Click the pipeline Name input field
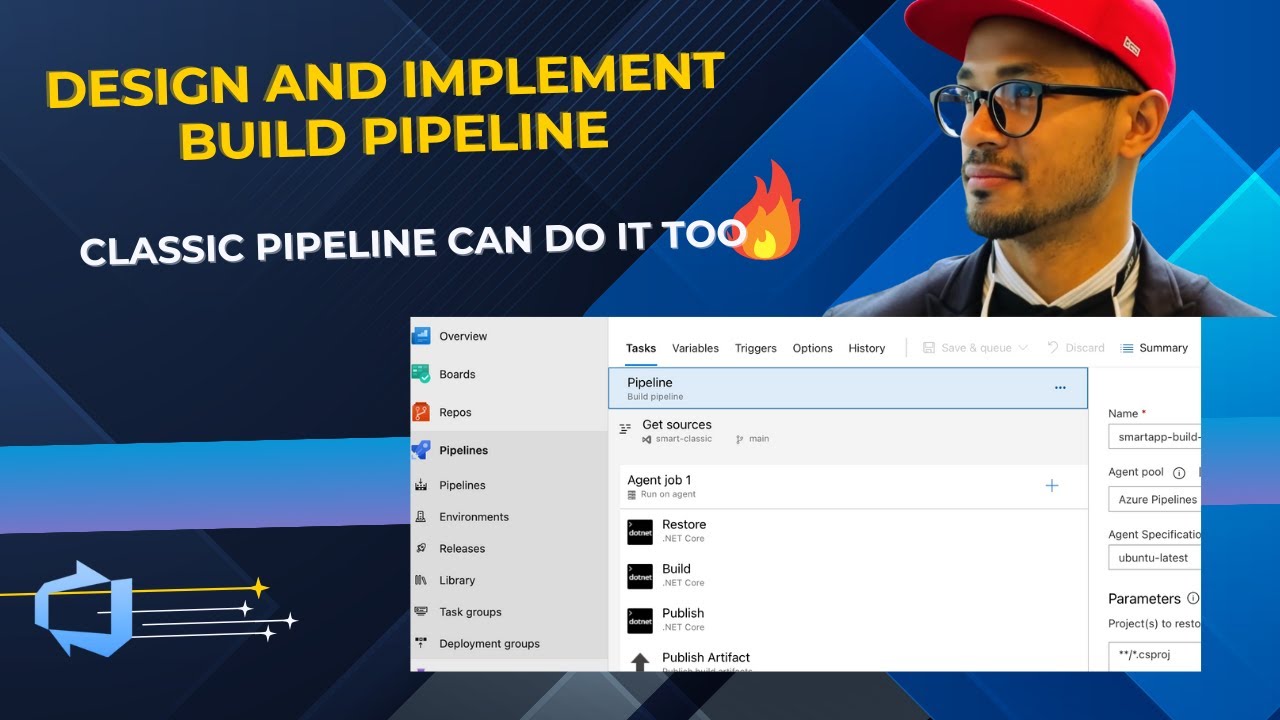The height and width of the screenshot is (720, 1280). [x=1154, y=436]
